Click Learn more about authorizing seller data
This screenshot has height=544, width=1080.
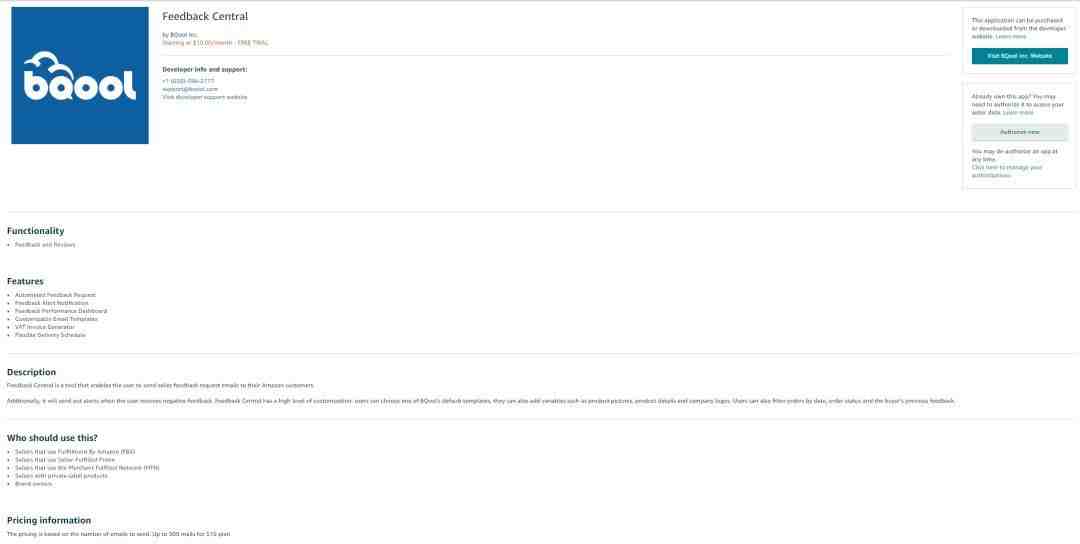pos(1018,112)
